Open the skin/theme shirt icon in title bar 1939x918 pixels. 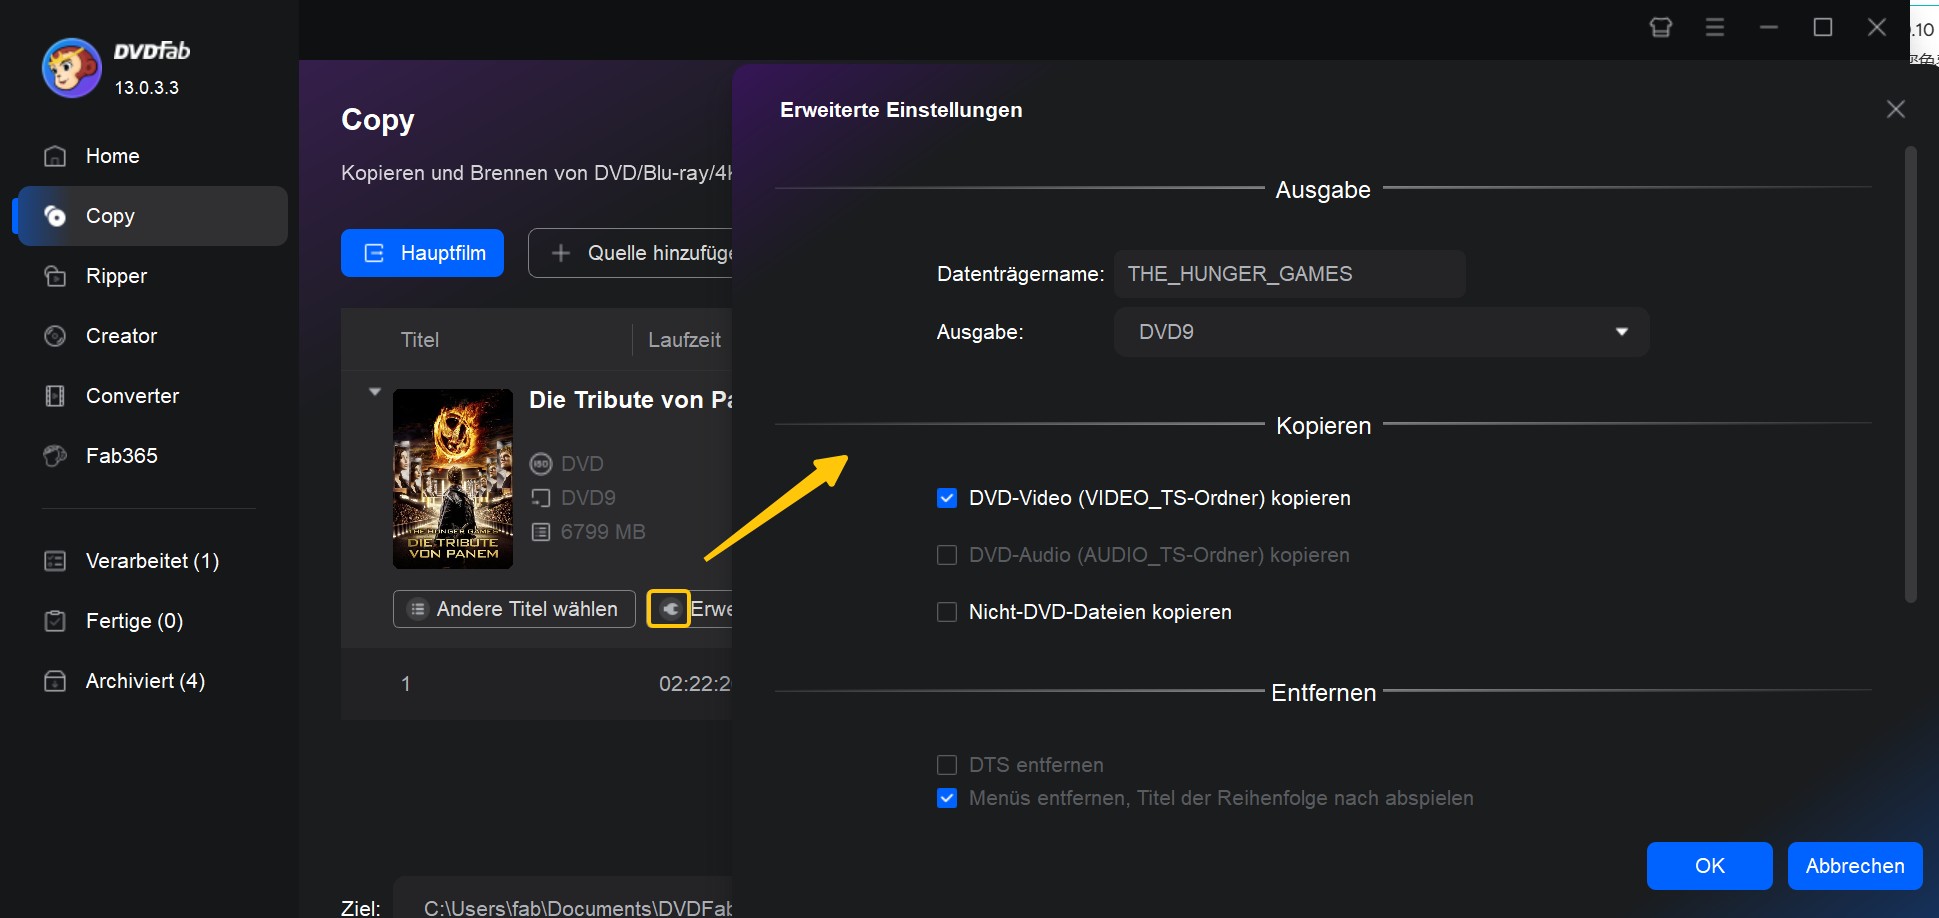tap(1660, 28)
